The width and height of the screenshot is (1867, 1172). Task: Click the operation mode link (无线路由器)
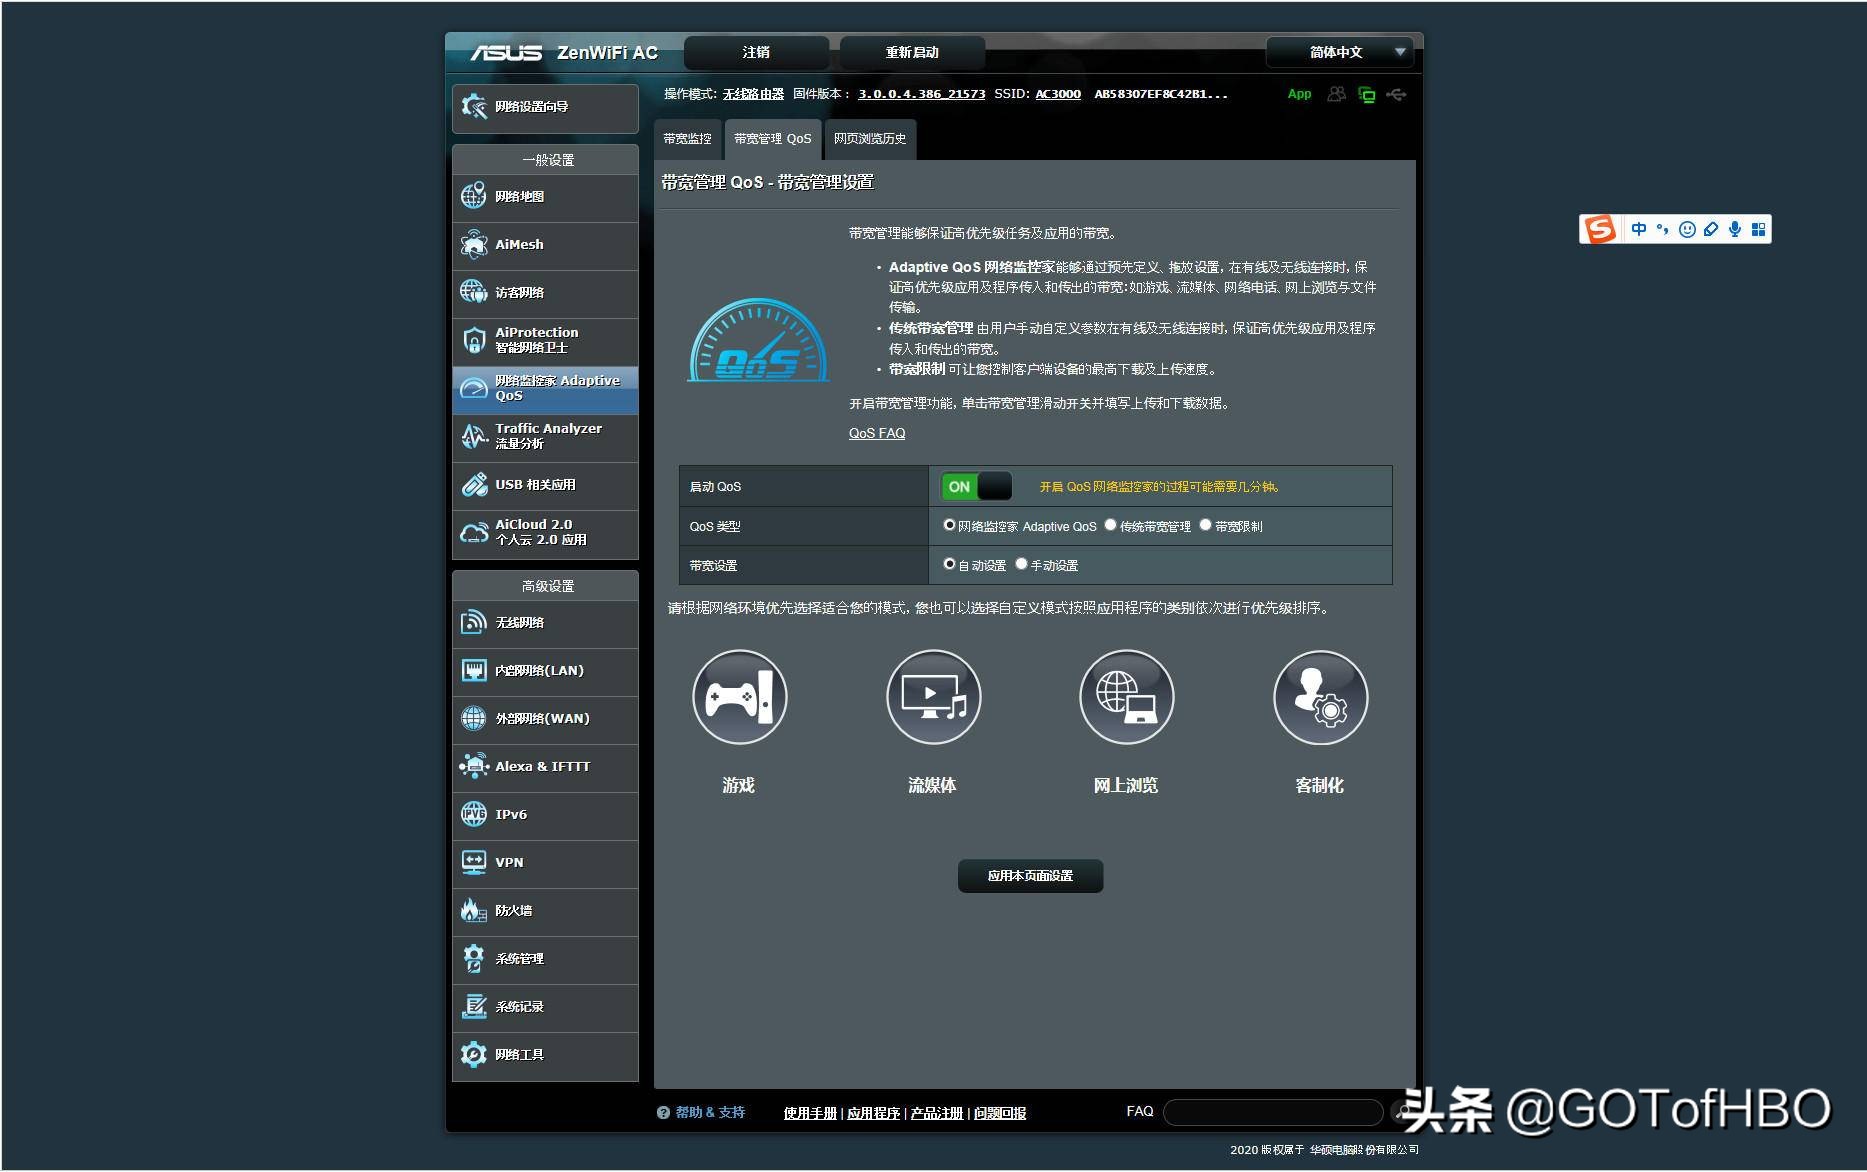click(x=753, y=94)
